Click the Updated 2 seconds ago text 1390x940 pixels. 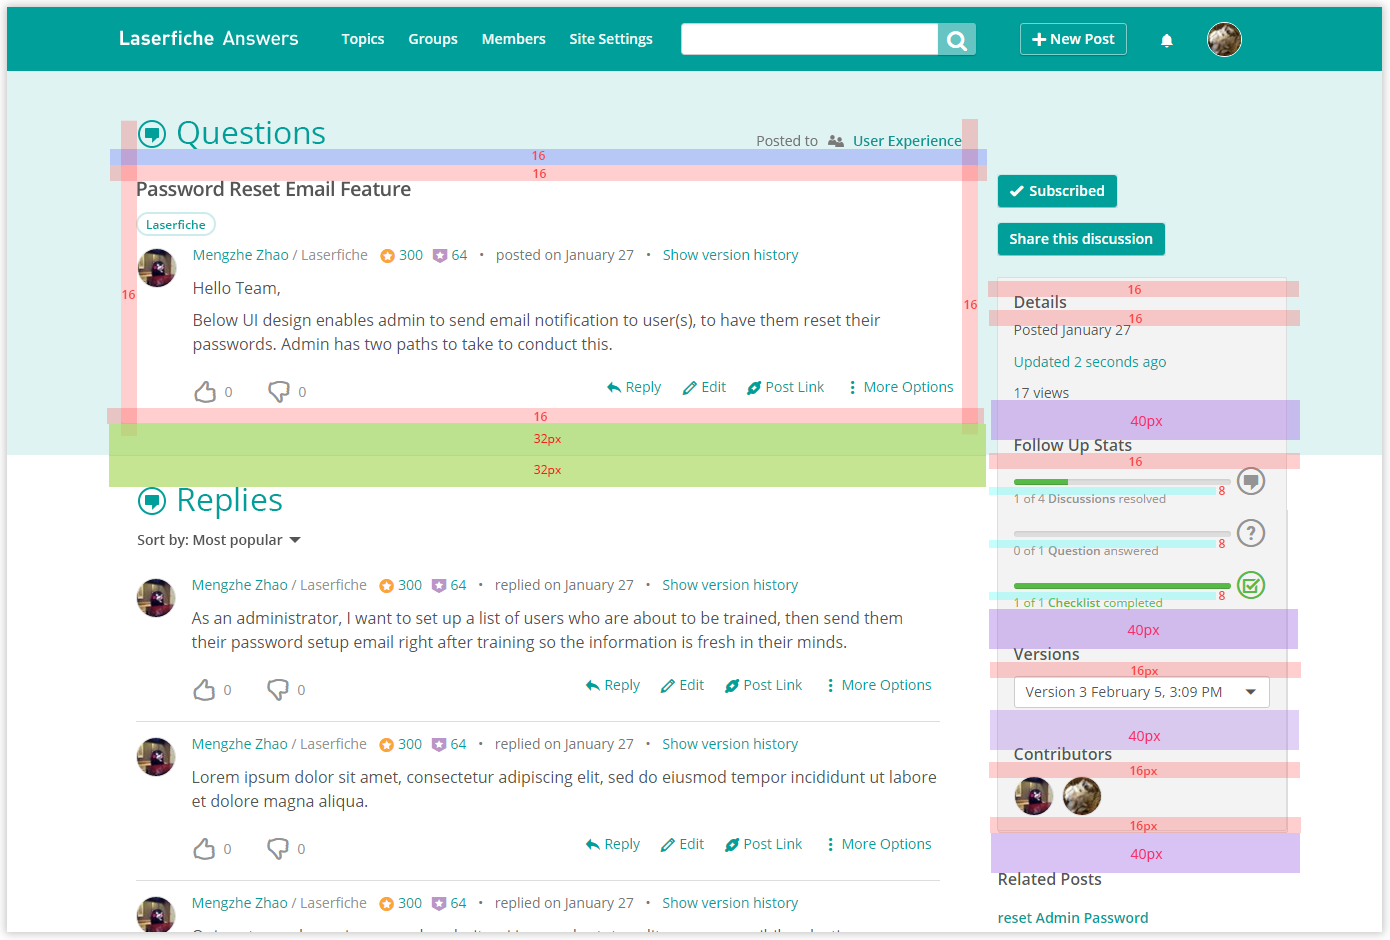coord(1090,362)
